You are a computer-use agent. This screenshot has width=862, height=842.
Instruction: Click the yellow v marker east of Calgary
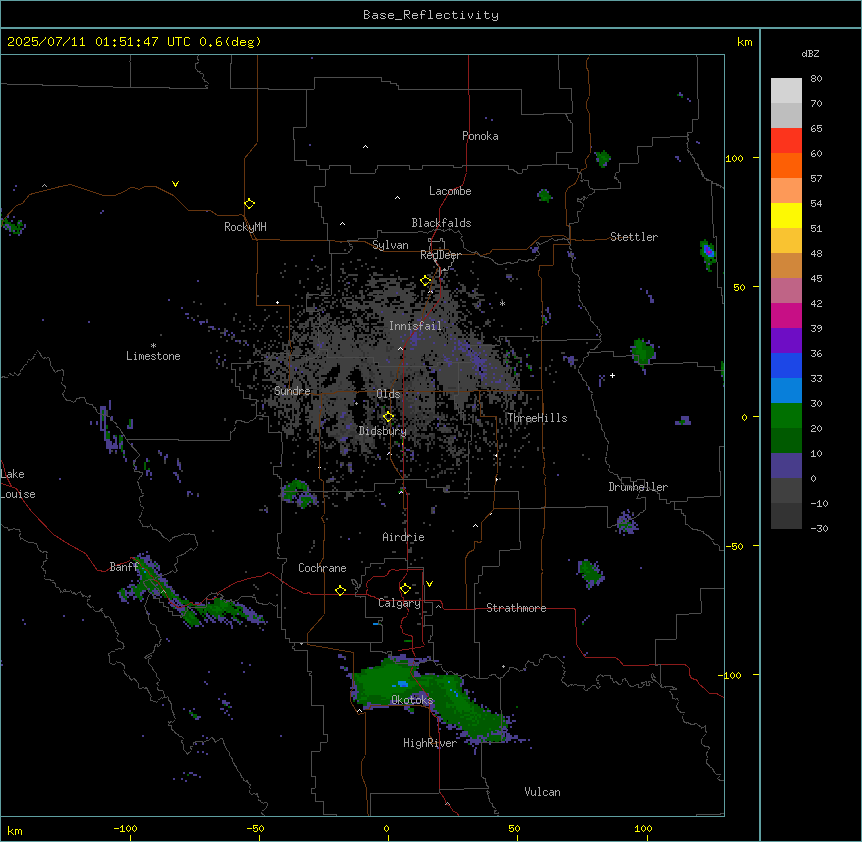click(429, 584)
